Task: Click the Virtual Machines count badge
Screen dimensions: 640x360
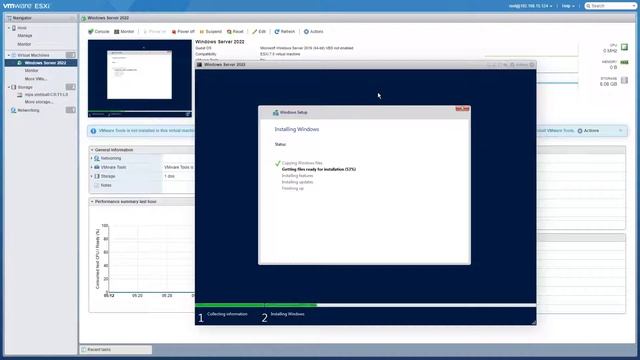Action: tap(71, 55)
